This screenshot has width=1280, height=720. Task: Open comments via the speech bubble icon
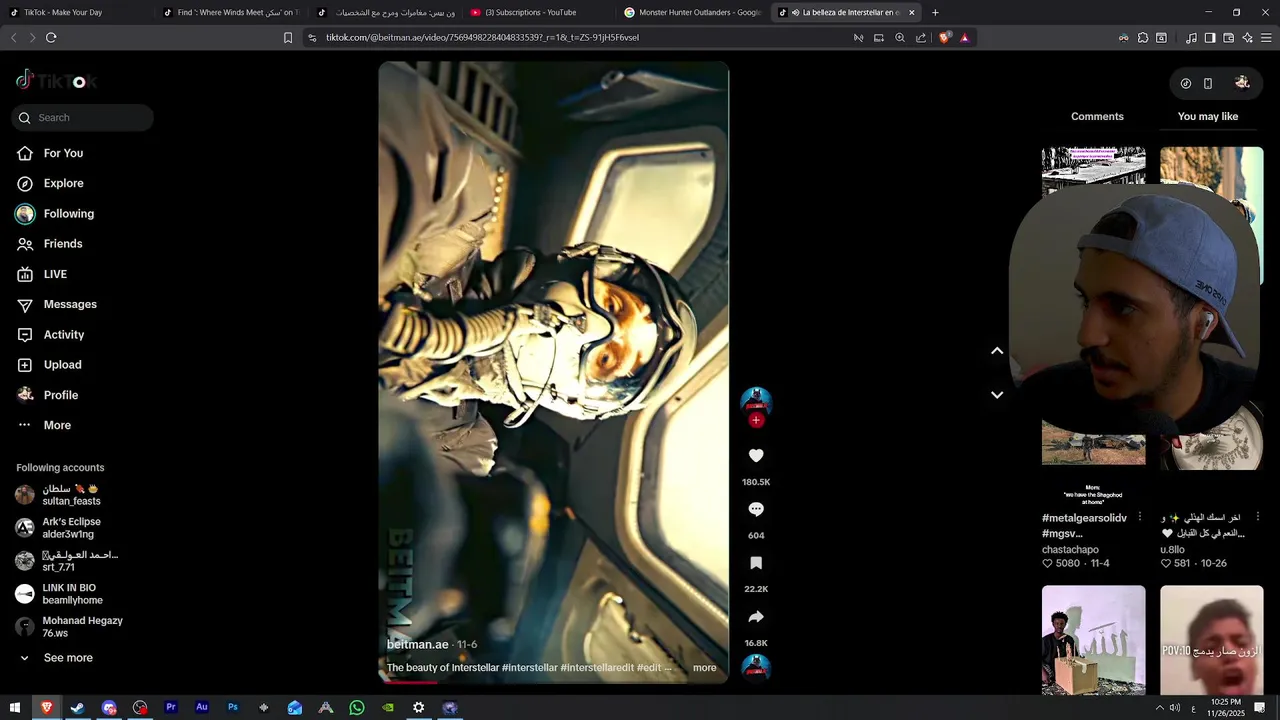(756, 509)
